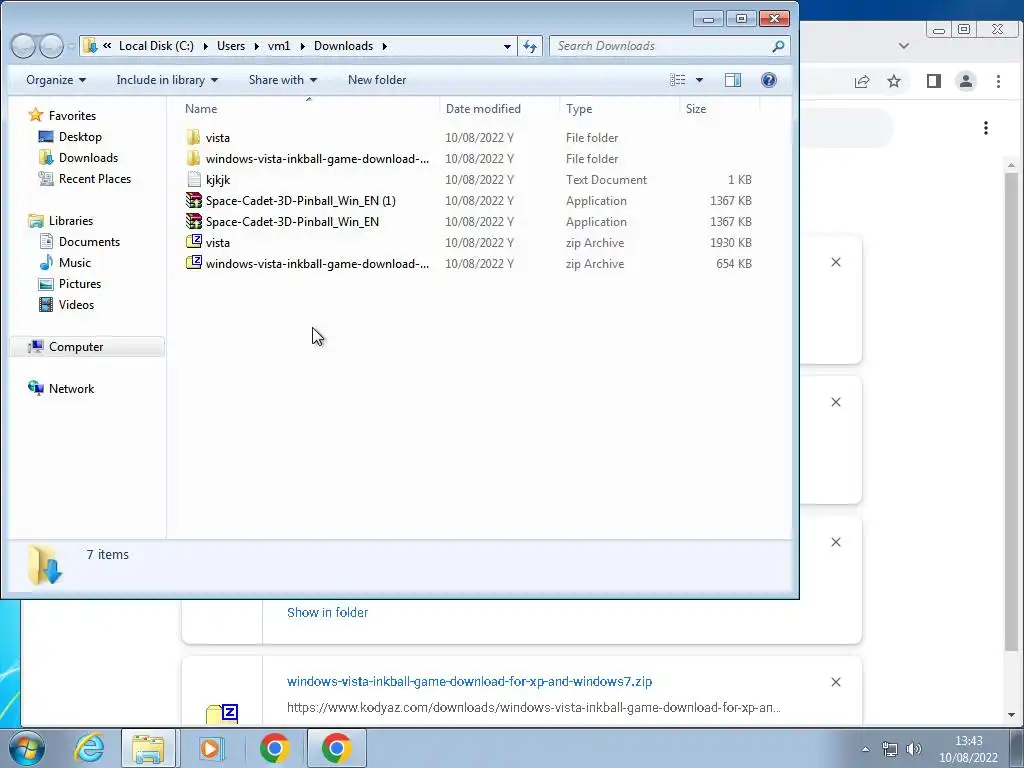Screen dimensions: 1024x768
Task: Select the vista folder icon in file list
Action: tap(193, 138)
